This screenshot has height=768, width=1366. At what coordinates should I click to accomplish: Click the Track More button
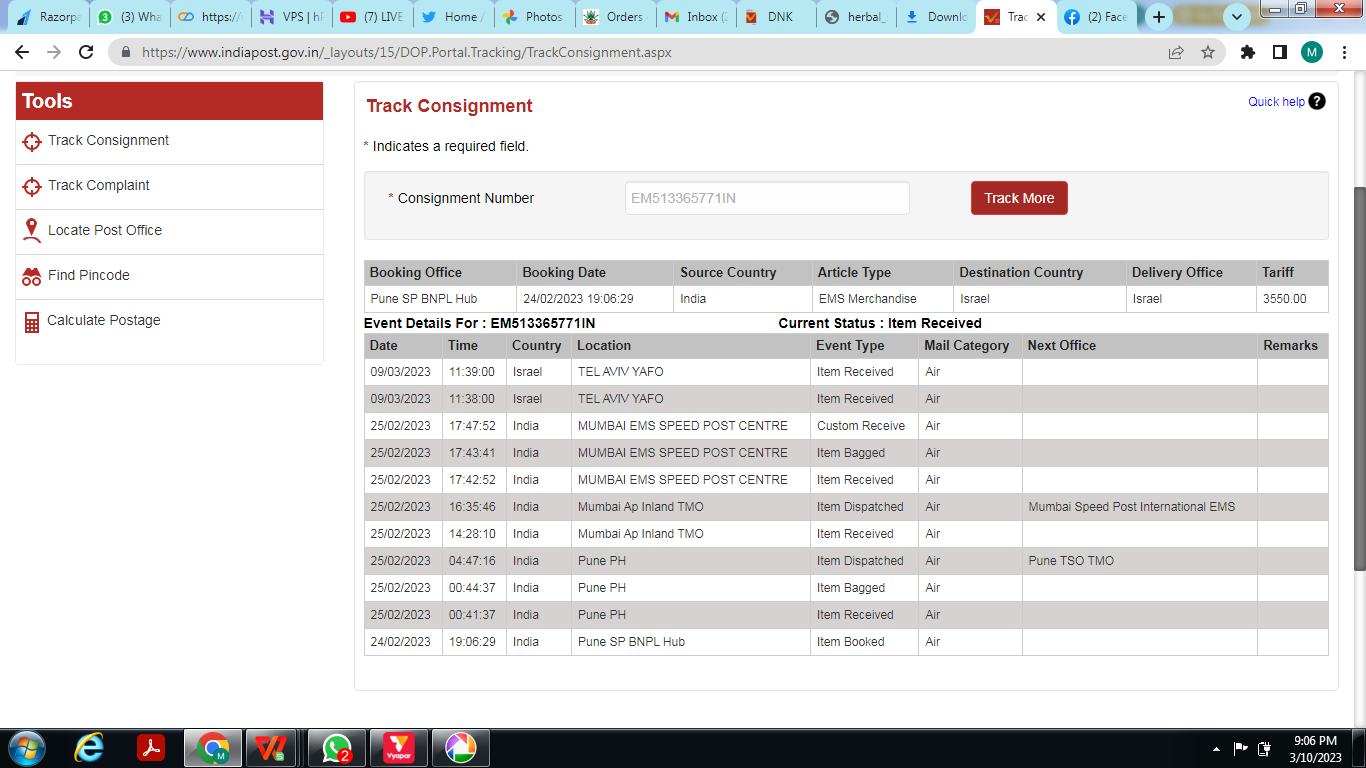coord(1019,198)
